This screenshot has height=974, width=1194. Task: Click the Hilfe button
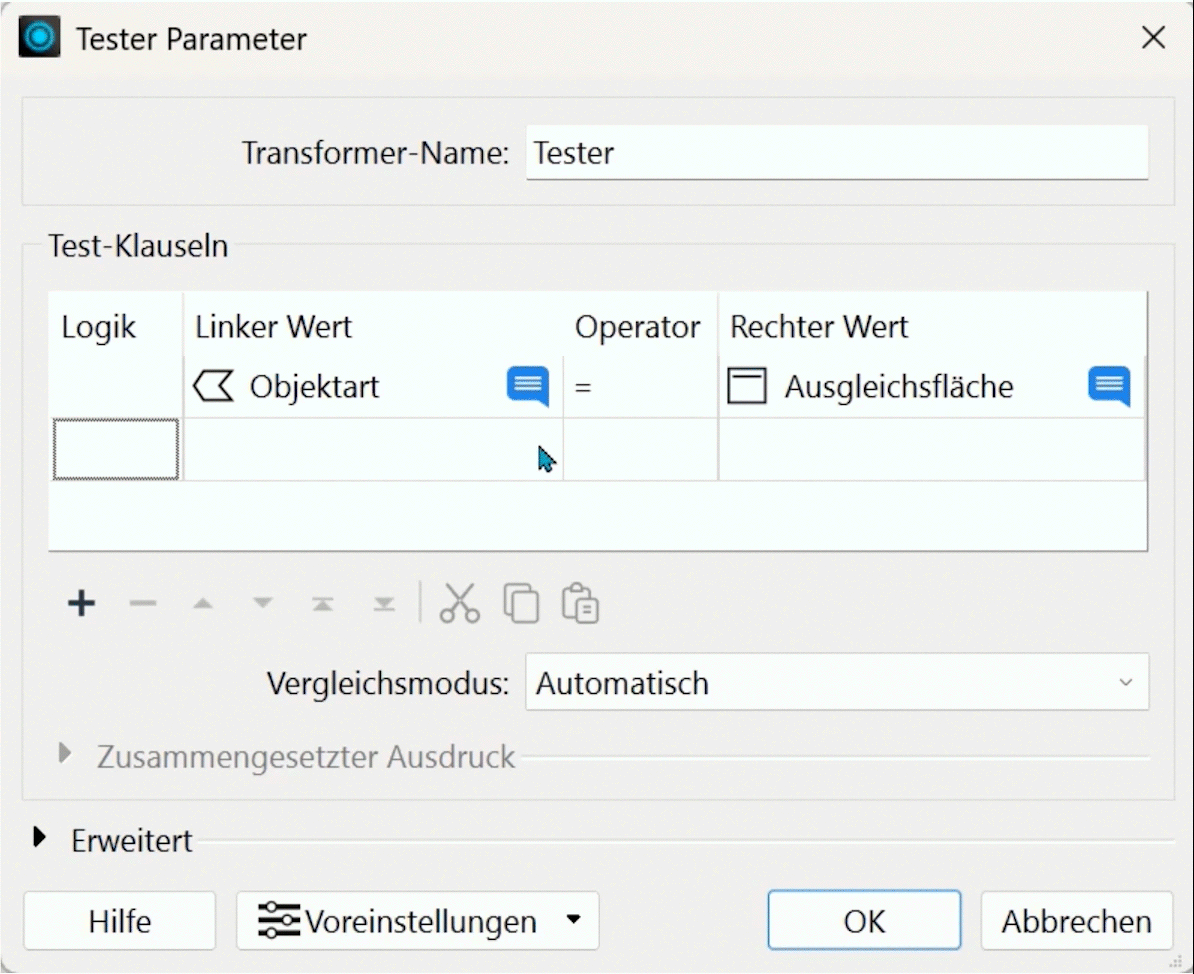coord(120,921)
